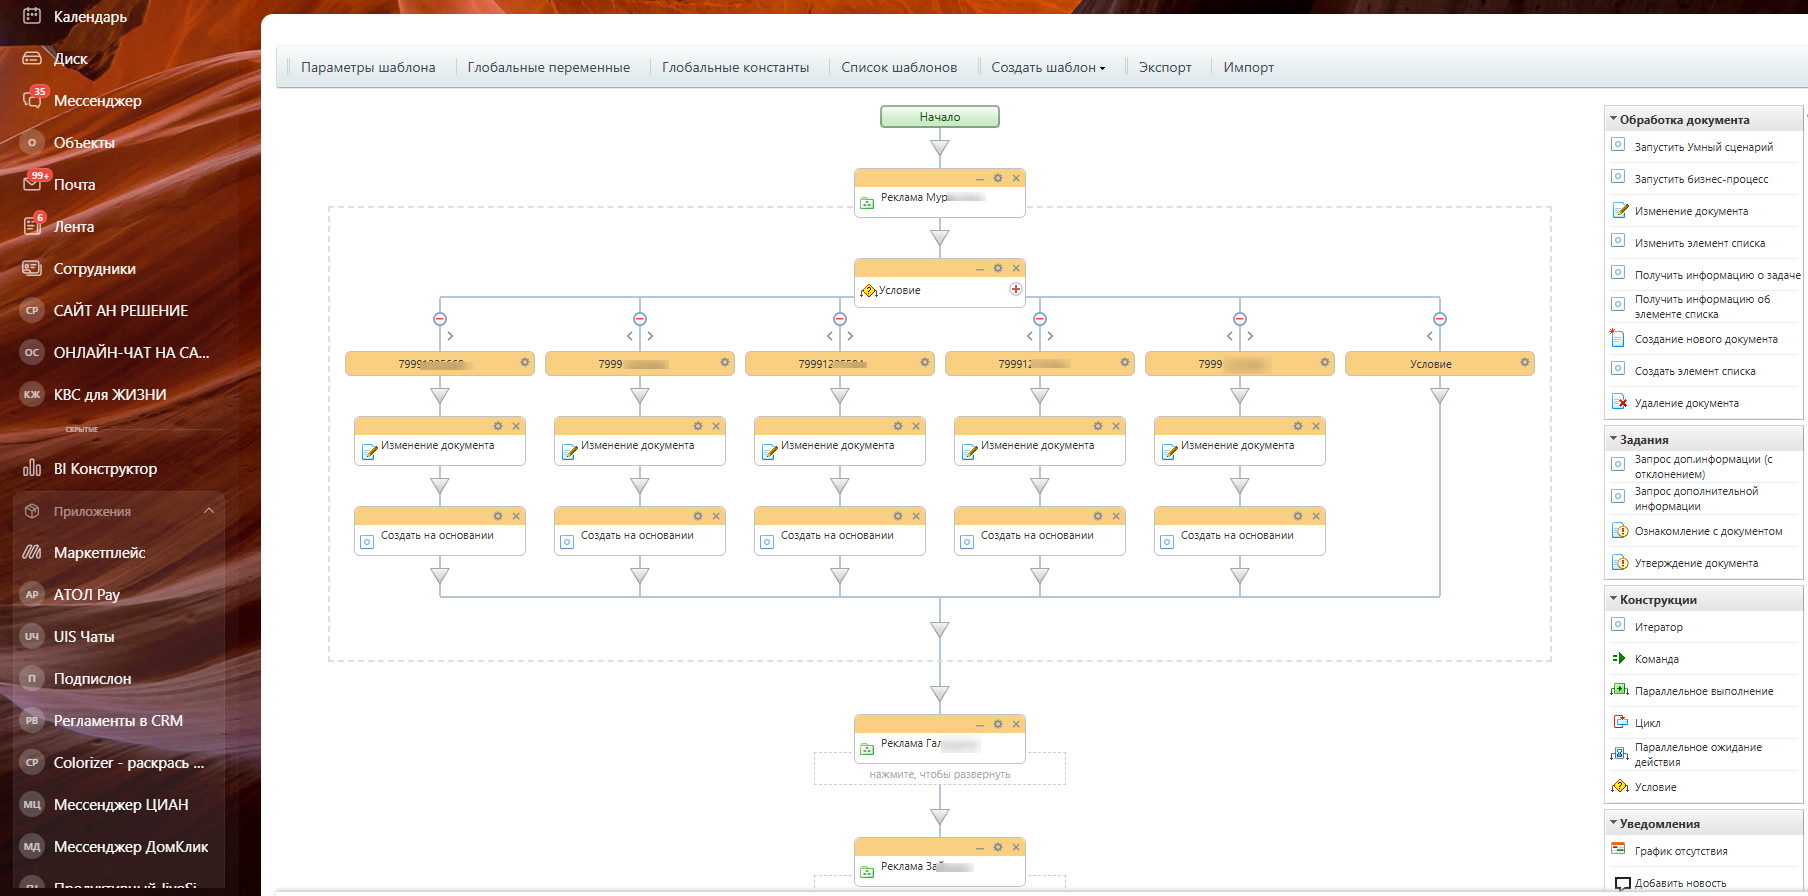Open the Мессенджер sidebar item

pyautogui.click(x=97, y=101)
